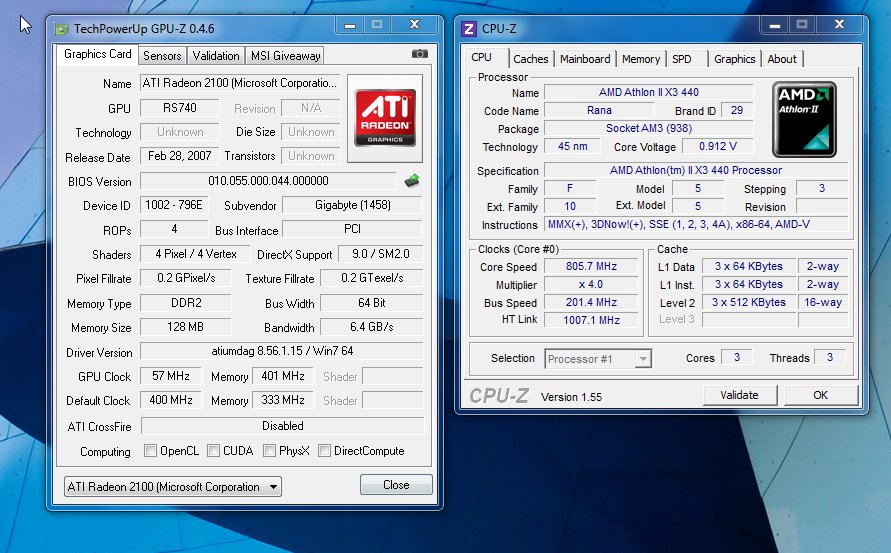The width and height of the screenshot is (891, 553).
Task: Click the Driver Version field
Action: (282, 351)
